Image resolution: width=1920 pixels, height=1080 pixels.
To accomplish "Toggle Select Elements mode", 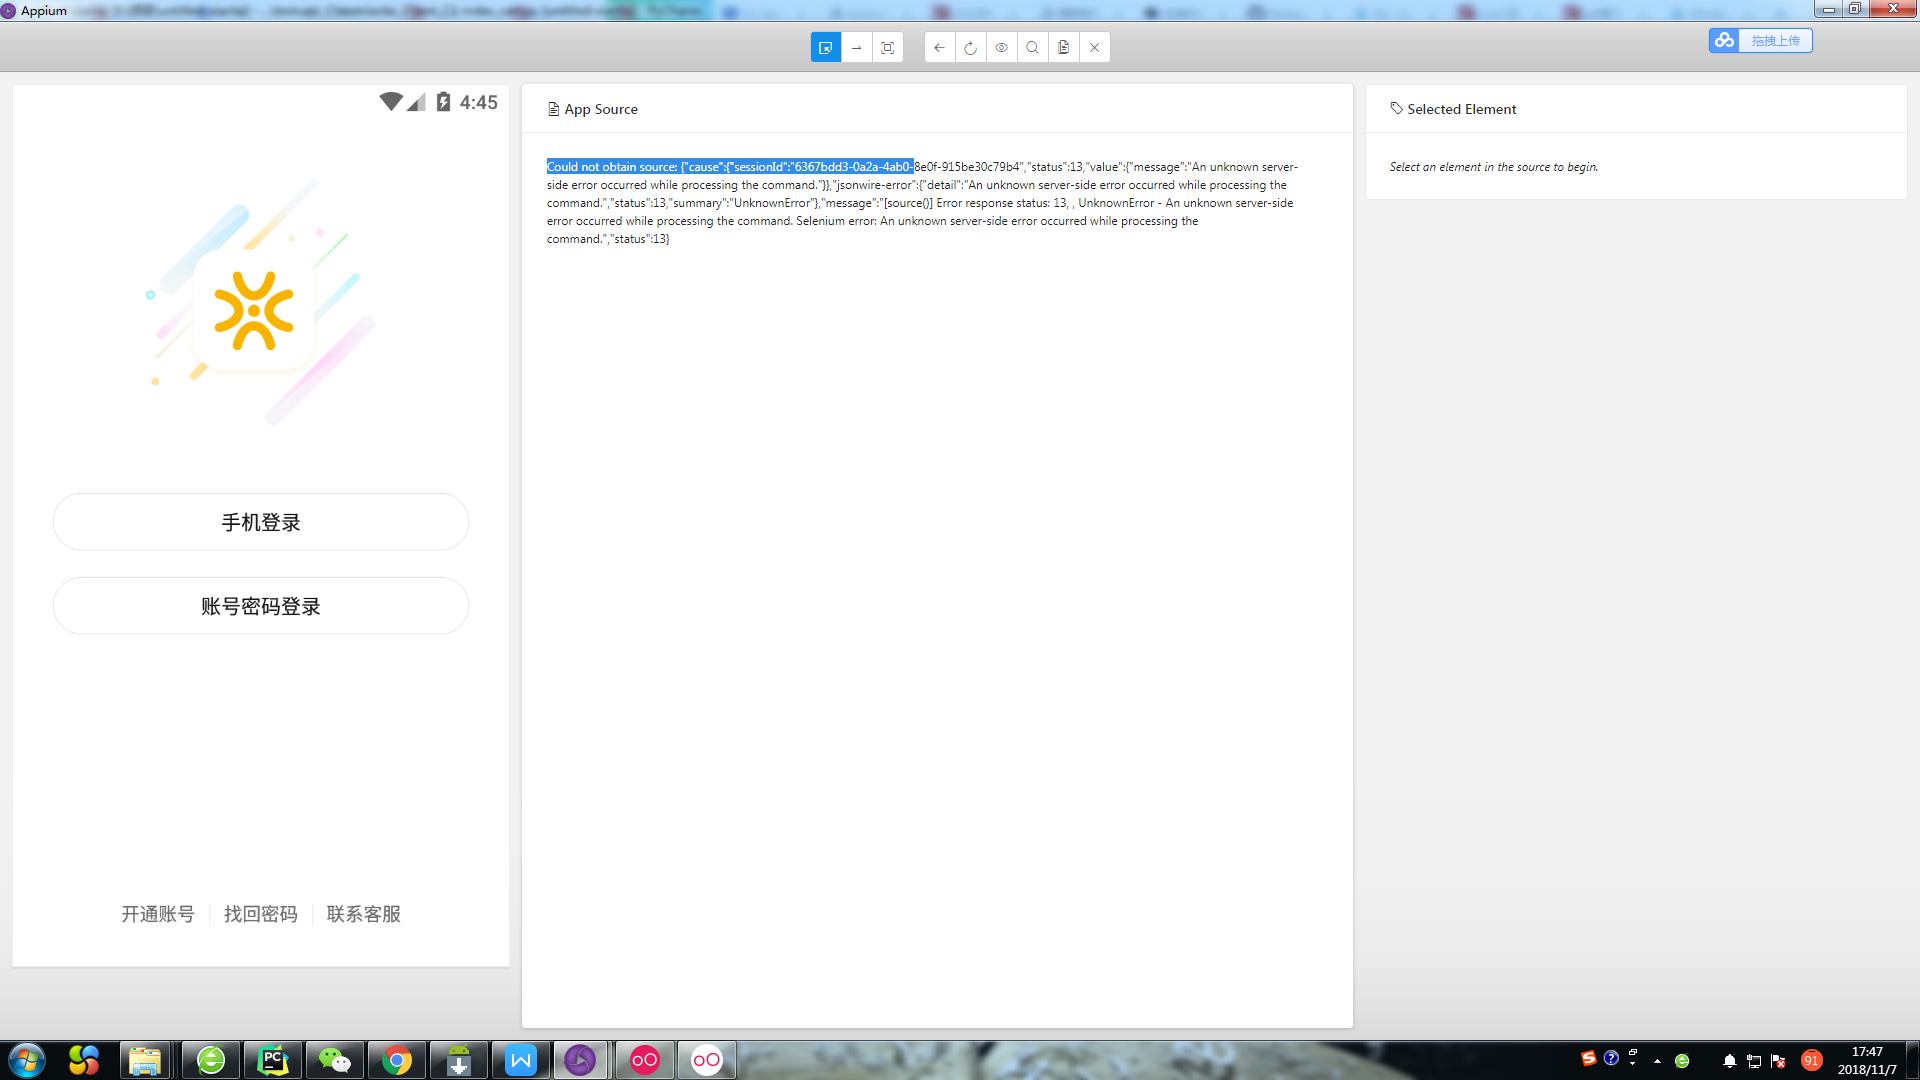I will click(826, 47).
